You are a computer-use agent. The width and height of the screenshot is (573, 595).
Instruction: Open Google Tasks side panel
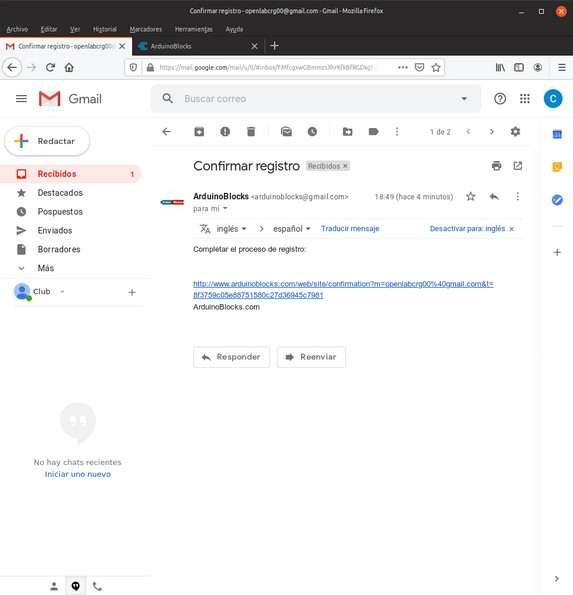(x=557, y=200)
